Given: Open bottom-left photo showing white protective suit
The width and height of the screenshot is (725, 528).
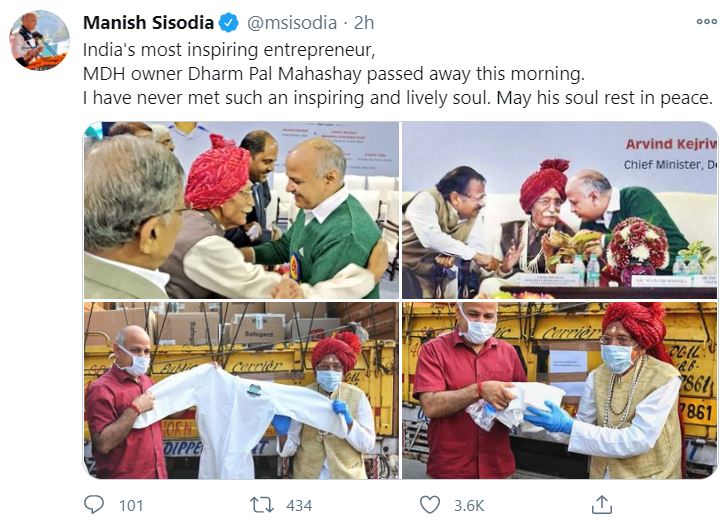Looking at the screenshot, I should 241,390.
